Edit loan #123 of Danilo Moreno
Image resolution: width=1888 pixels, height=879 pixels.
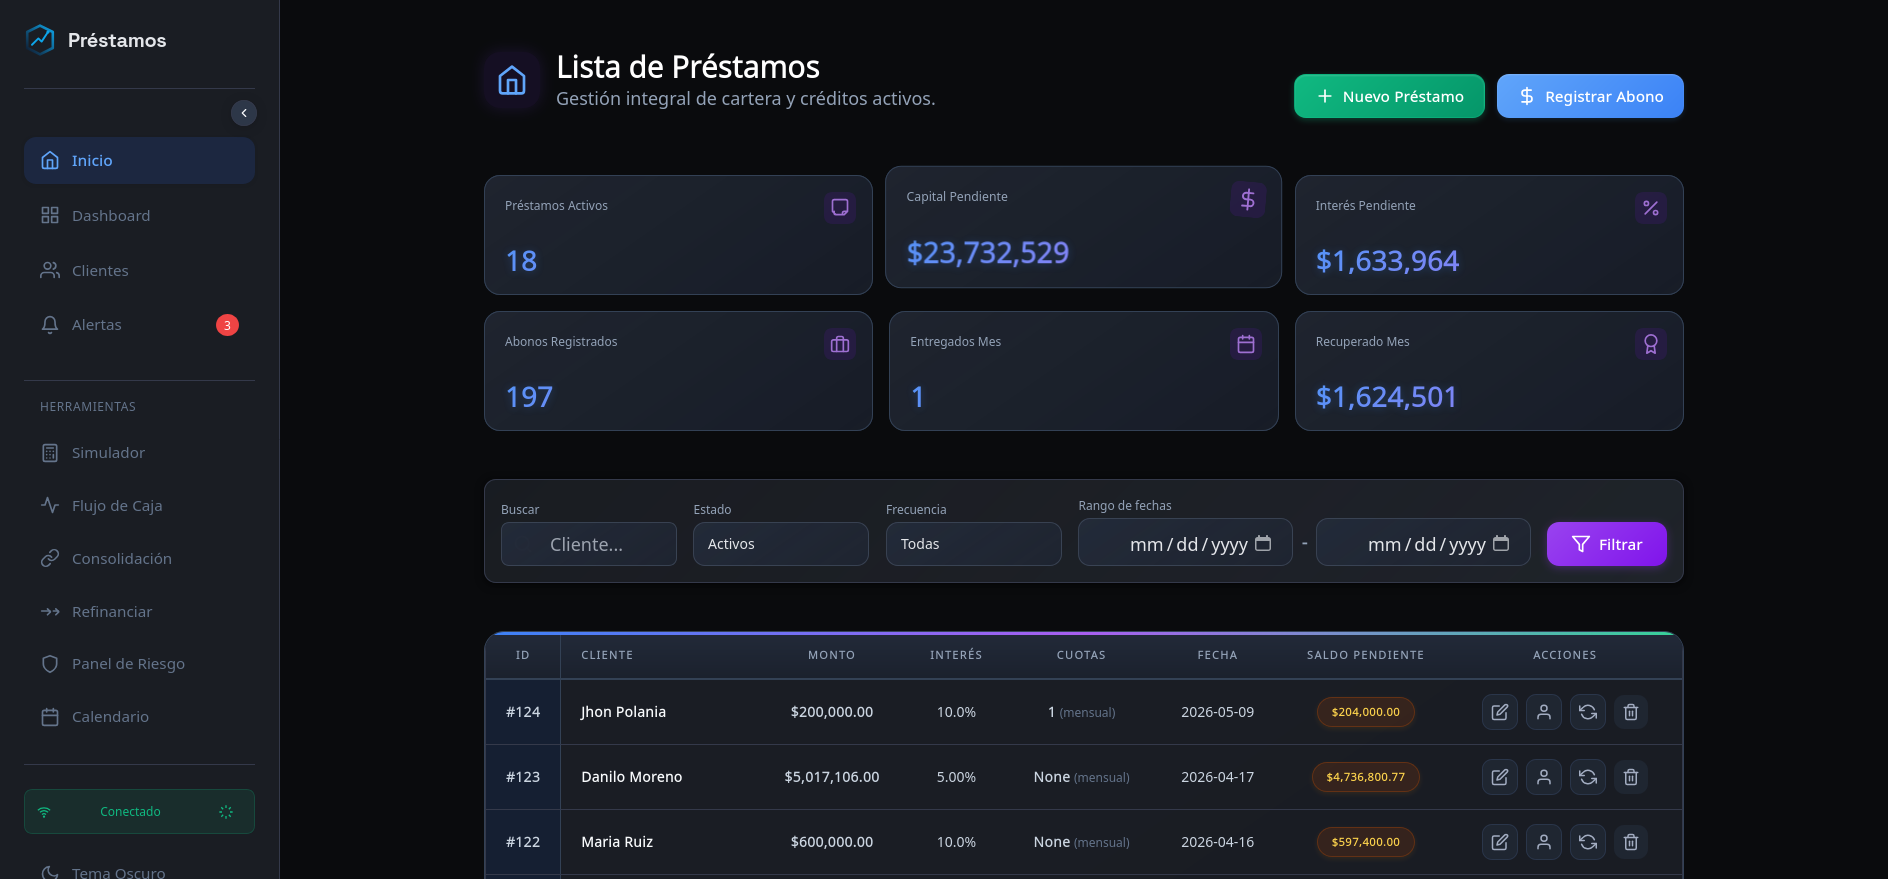click(x=1500, y=777)
